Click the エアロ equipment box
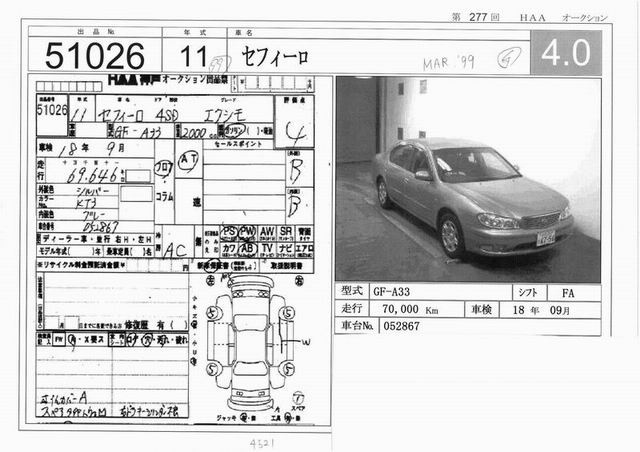The image size is (640, 452). 304,249
